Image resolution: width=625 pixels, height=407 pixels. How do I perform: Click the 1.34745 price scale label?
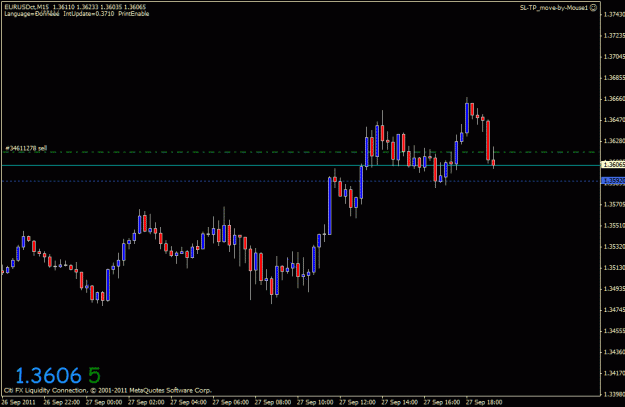pyautogui.click(x=614, y=310)
